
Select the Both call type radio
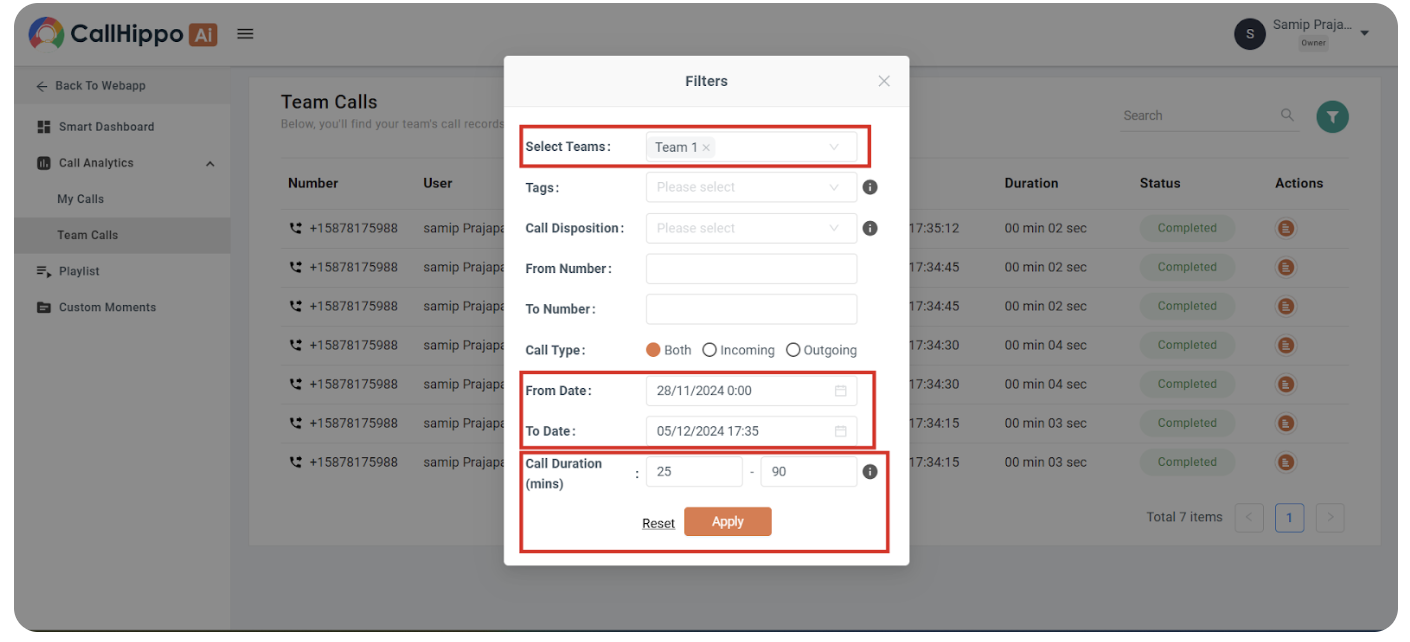(653, 350)
